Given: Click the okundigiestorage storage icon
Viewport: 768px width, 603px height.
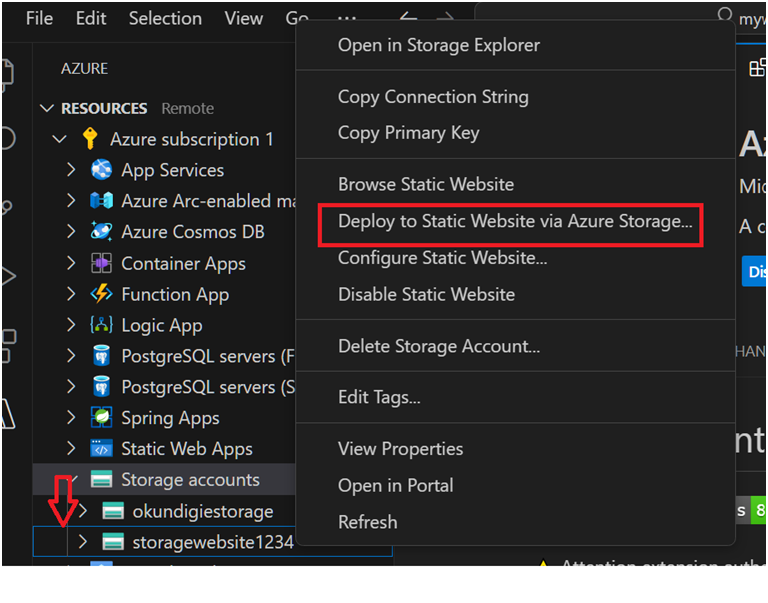Looking at the screenshot, I should pyautogui.click(x=113, y=511).
